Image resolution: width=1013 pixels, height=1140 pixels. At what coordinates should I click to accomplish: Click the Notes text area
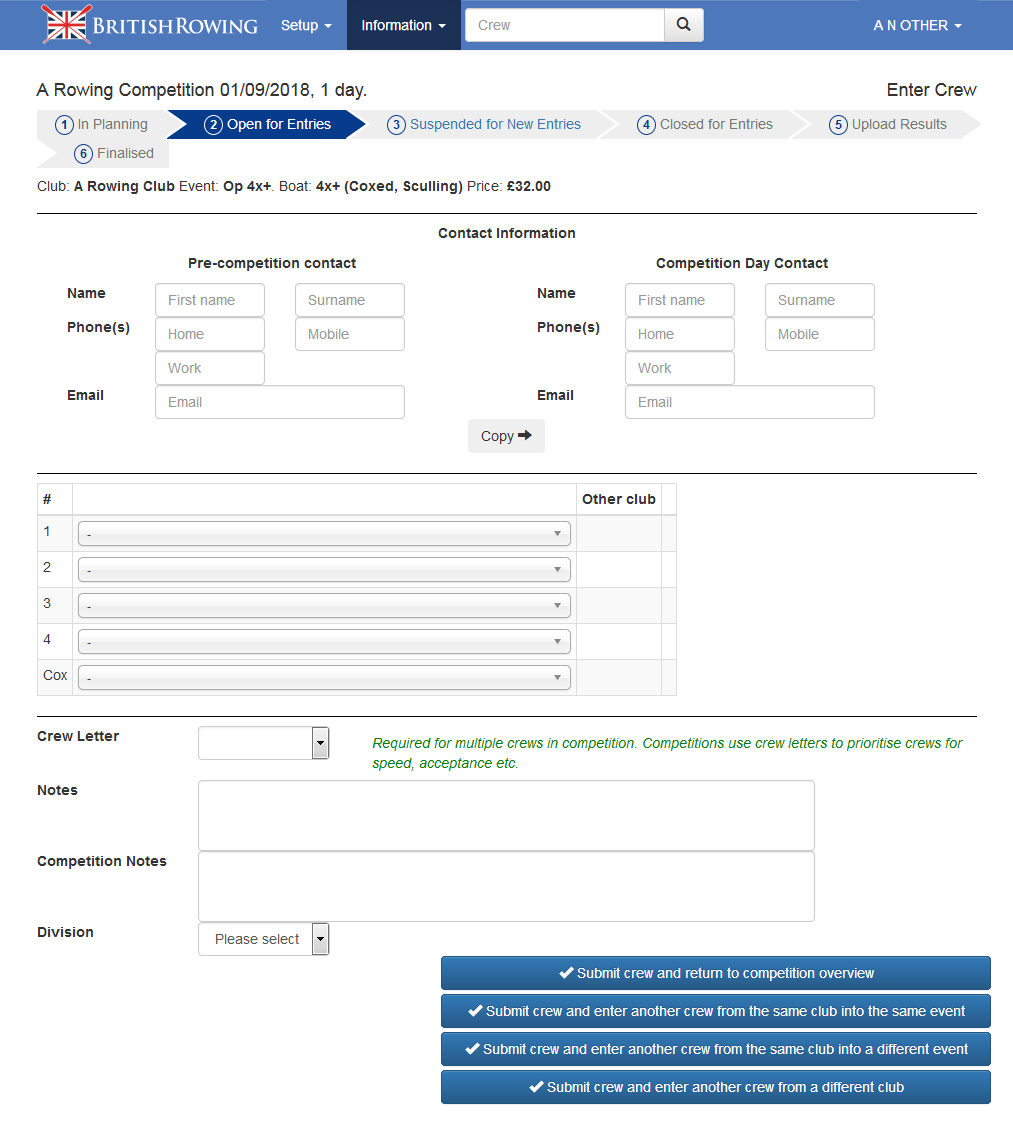tap(506, 815)
